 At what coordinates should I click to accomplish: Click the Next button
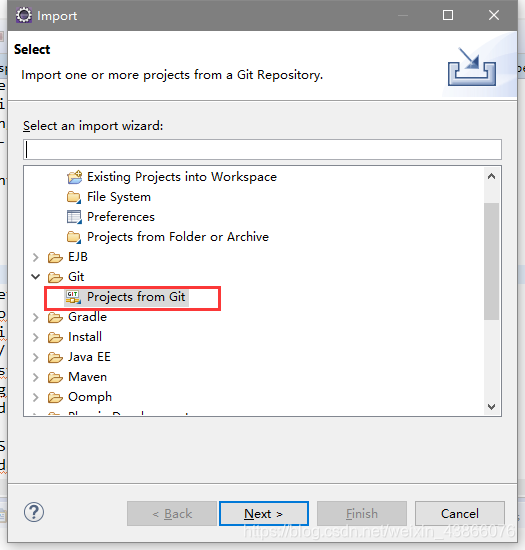(x=264, y=514)
